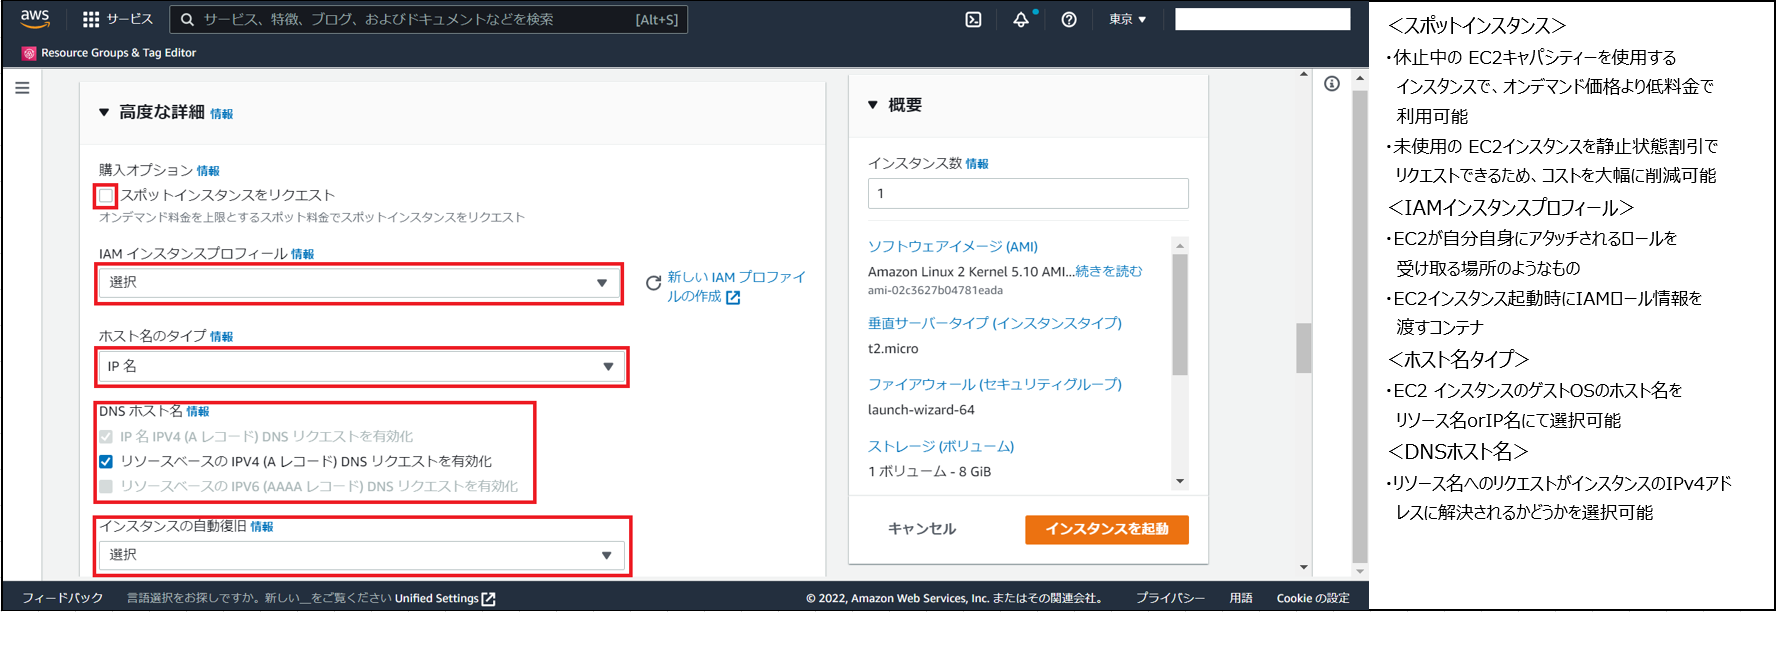Viewport: 1776px width, 648px height.
Task: Open 情報 link beside DNS ホスト名
Action: click(x=198, y=411)
